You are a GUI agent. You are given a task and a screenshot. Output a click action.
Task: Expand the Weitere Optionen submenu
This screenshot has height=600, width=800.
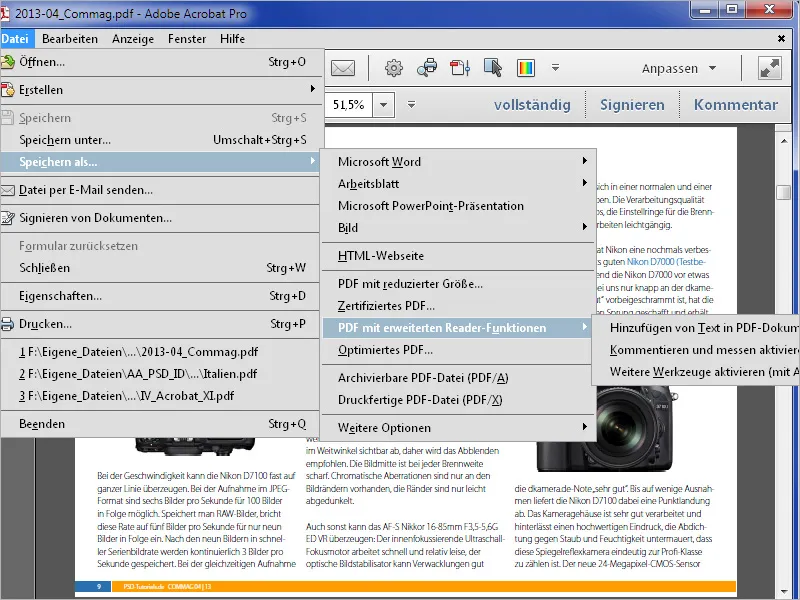(585, 427)
